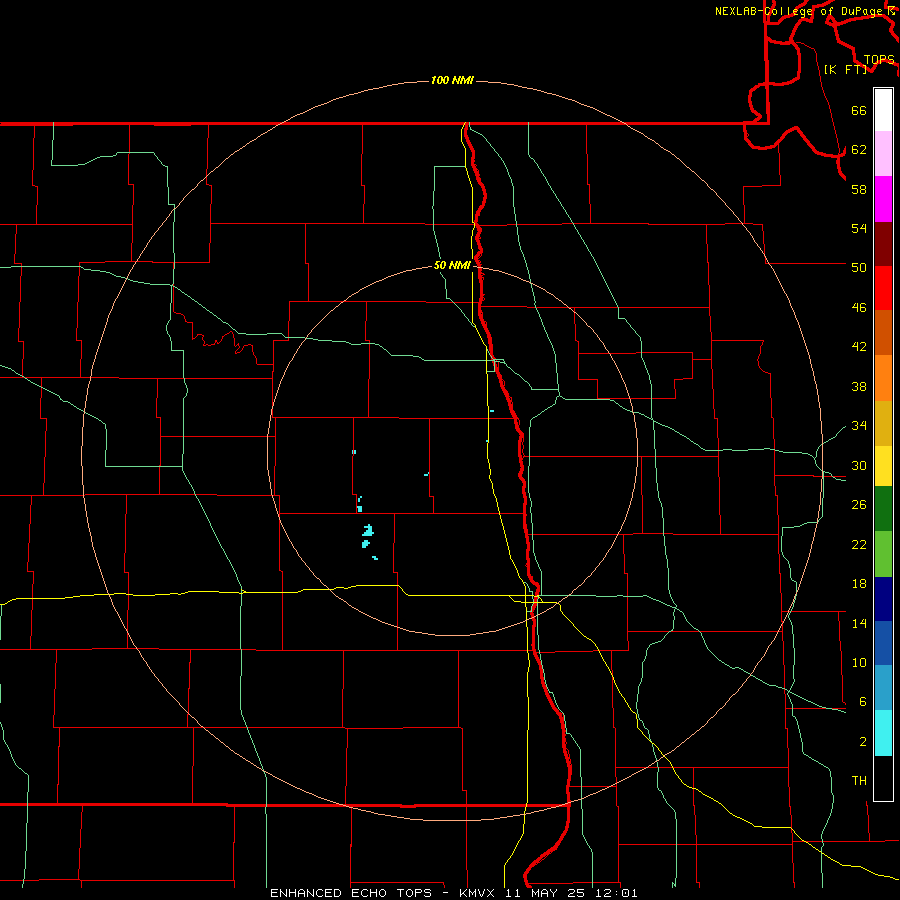Screen dimensions: 900x900
Task: Click the light pink legend swatch
Action: [883, 154]
